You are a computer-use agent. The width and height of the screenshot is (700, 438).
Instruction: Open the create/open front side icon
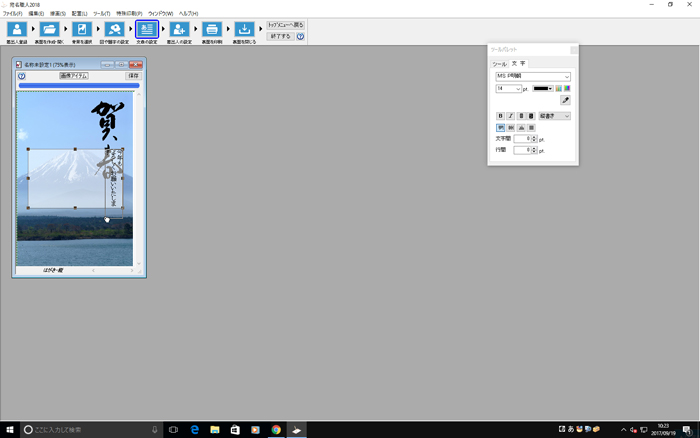pyautogui.click(x=49, y=31)
